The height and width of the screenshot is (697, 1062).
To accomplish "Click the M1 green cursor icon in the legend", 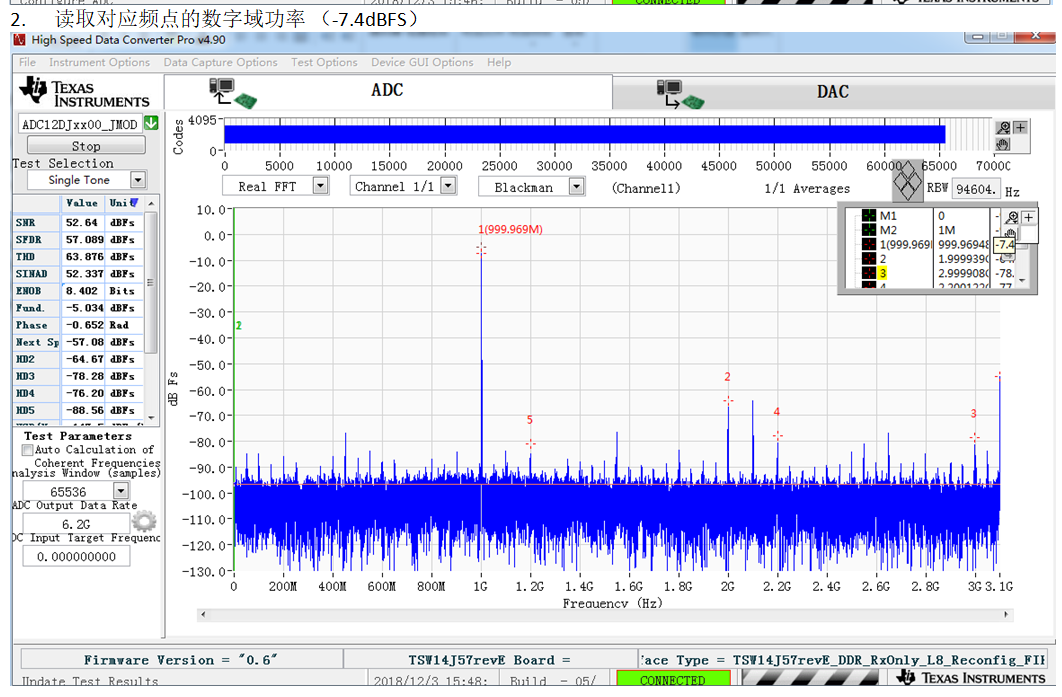I will click(869, 216).
